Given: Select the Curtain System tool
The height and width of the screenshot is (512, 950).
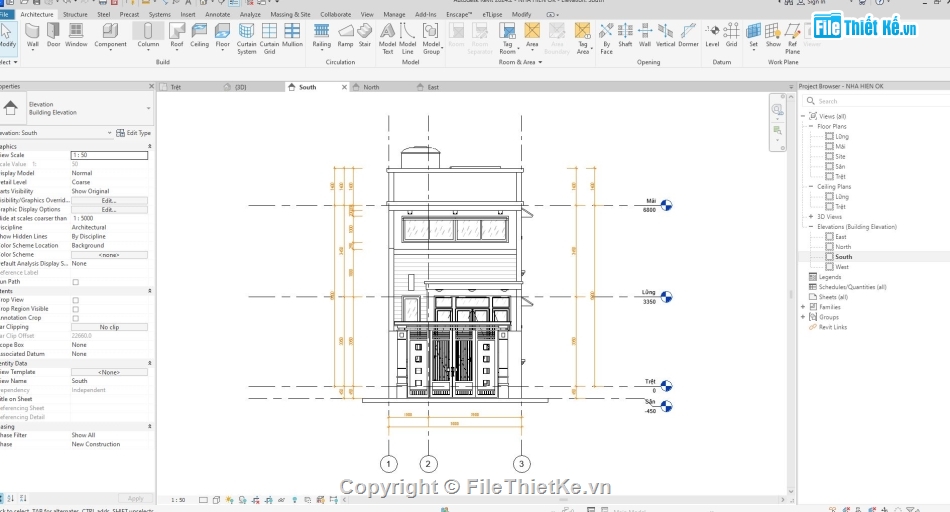Looking at the screenshot, I should (246, 39).
